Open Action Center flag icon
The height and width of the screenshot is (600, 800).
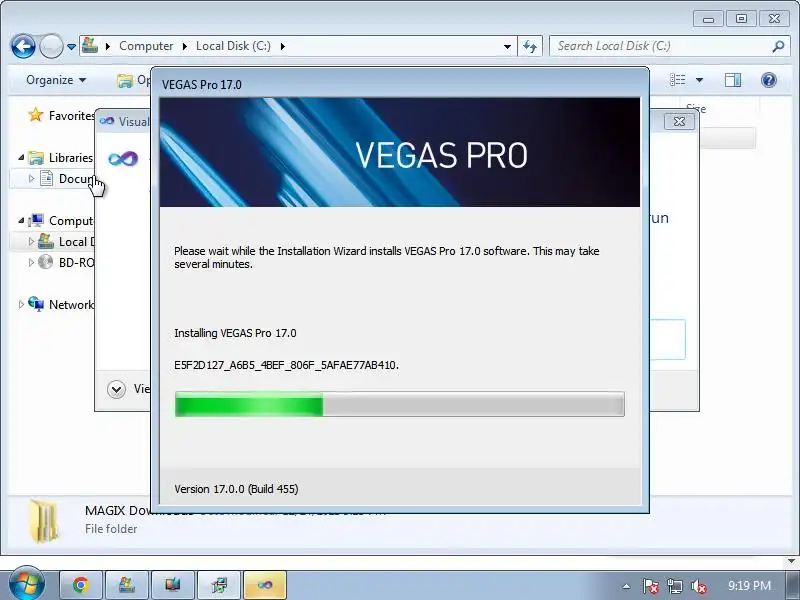coord(651,586)
